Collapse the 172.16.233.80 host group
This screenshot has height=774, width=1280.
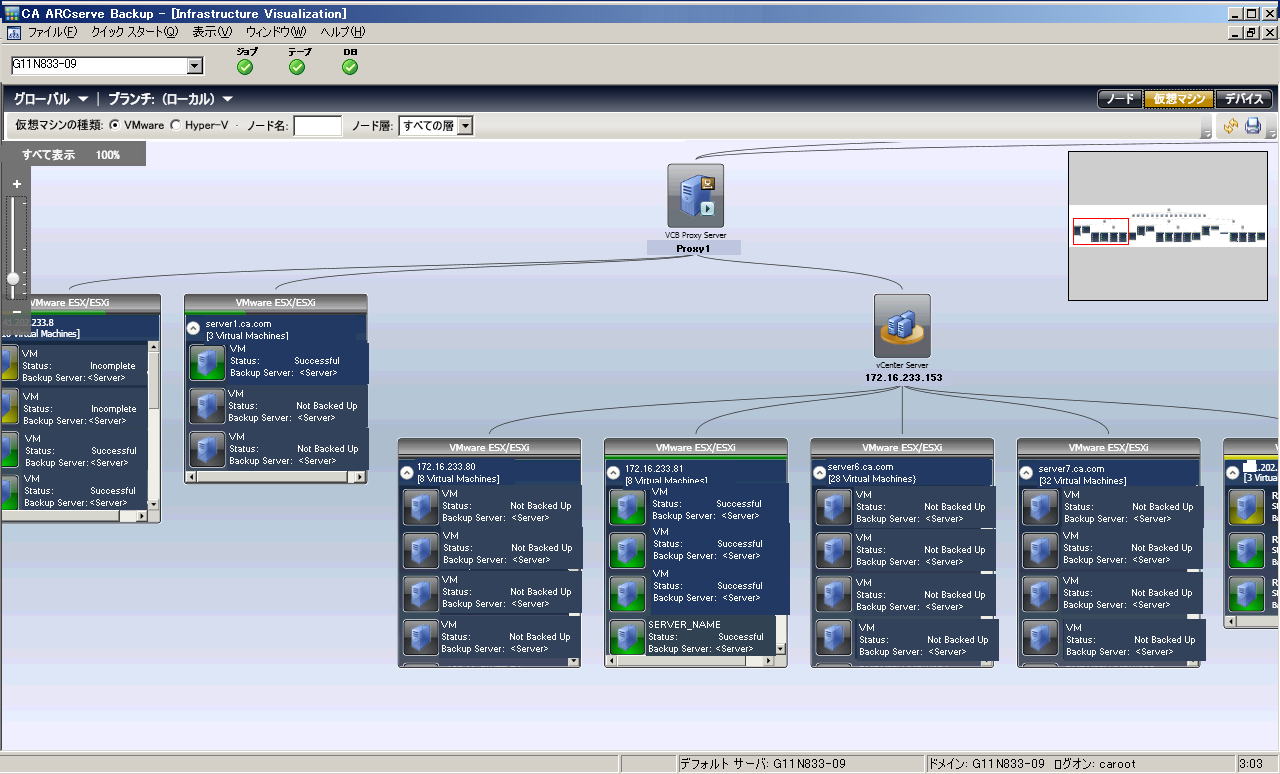[407, 471]
